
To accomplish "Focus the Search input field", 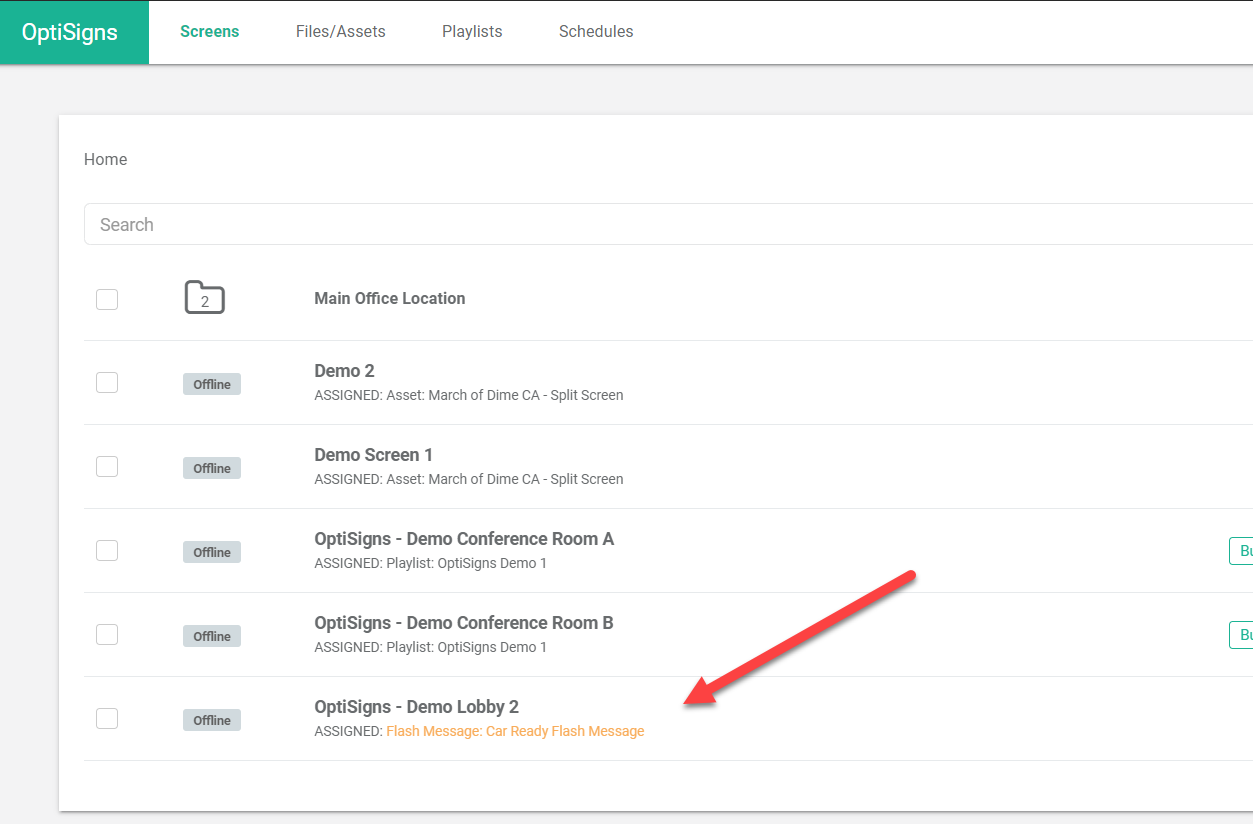I will pyautogui.click(x=668, y=224).
